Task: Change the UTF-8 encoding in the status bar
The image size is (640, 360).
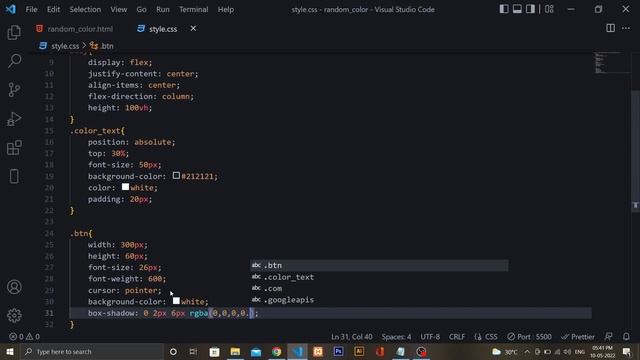Action: coord(430,337)
